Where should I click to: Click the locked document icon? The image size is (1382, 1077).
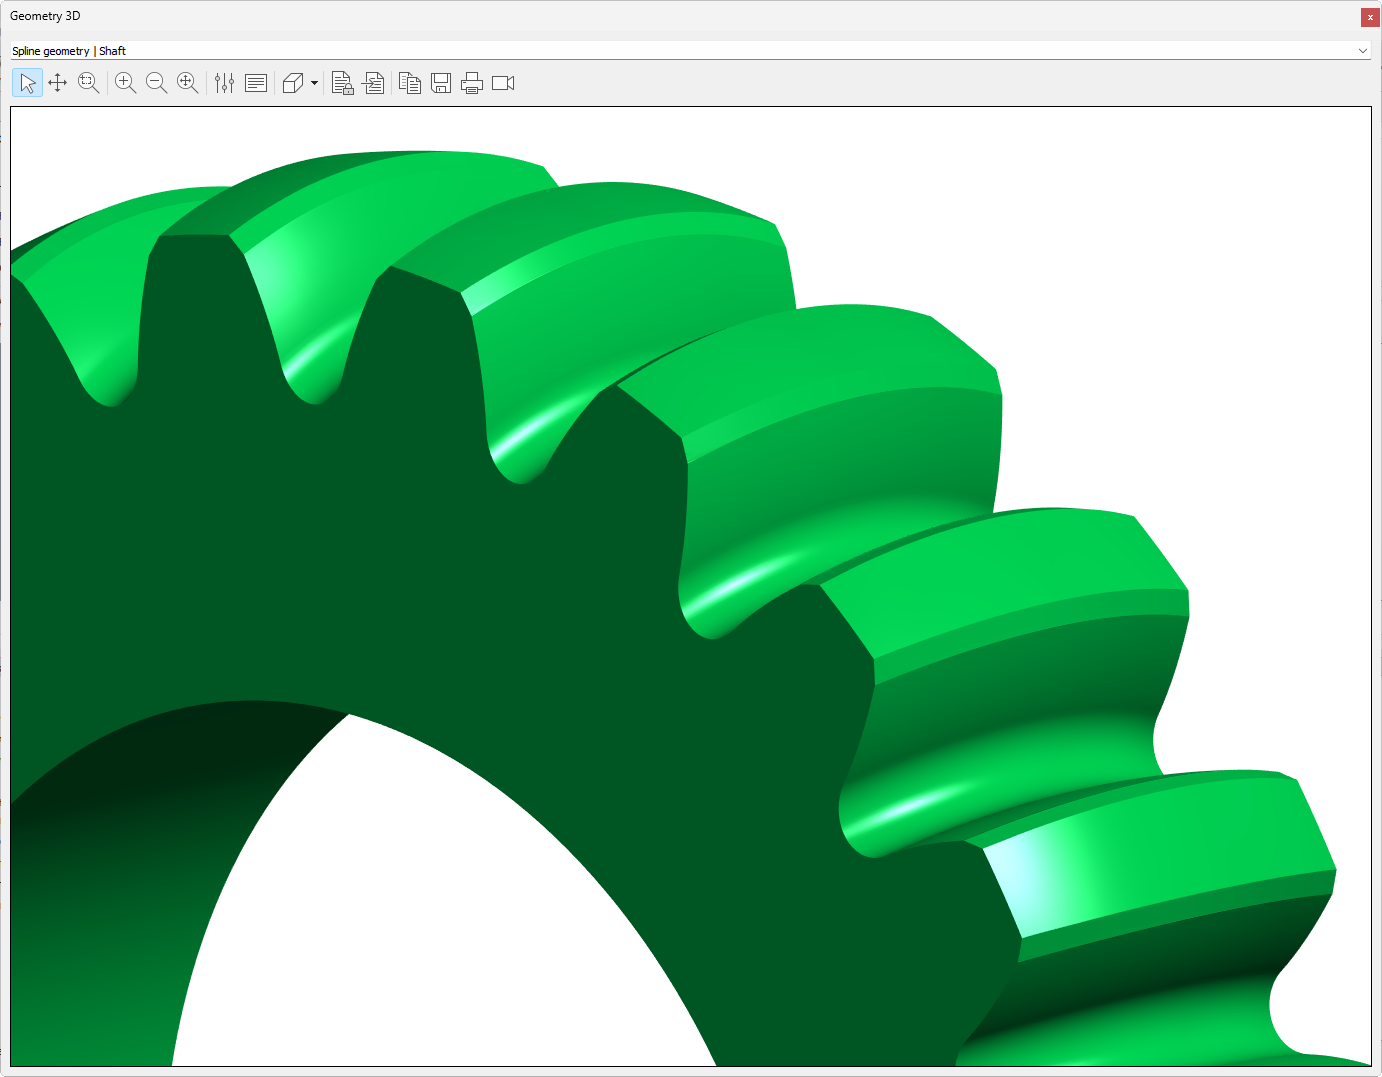coord(342,83)
